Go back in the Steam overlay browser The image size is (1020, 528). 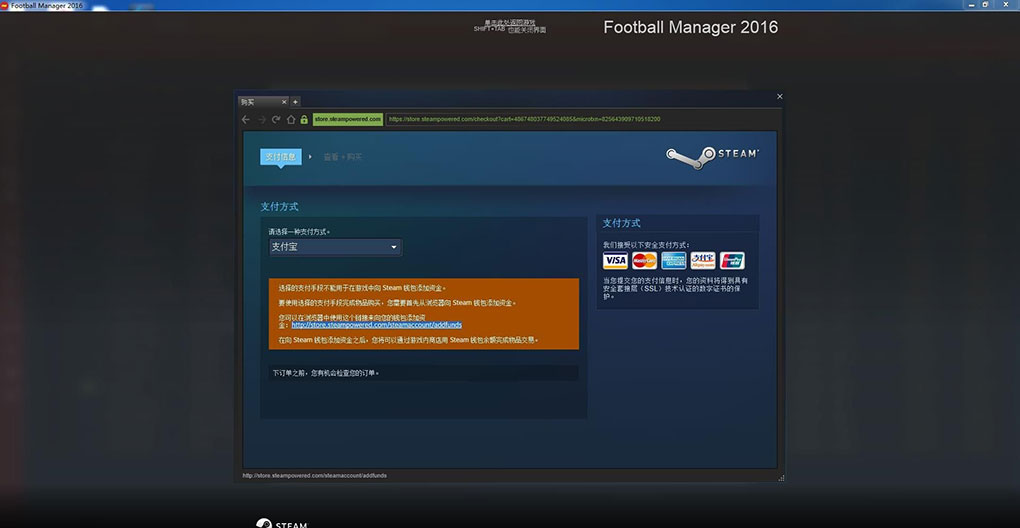tap(245, 120)
